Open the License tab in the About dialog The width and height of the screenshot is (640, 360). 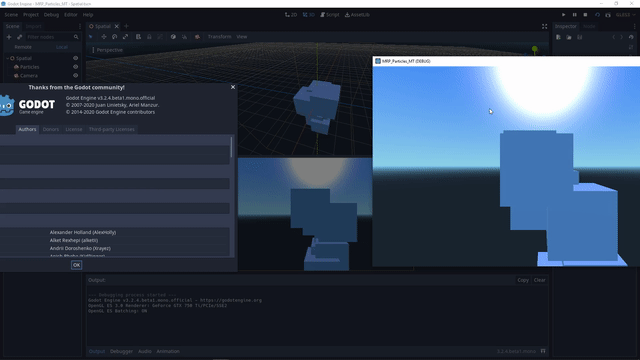(x=74, y=129)
